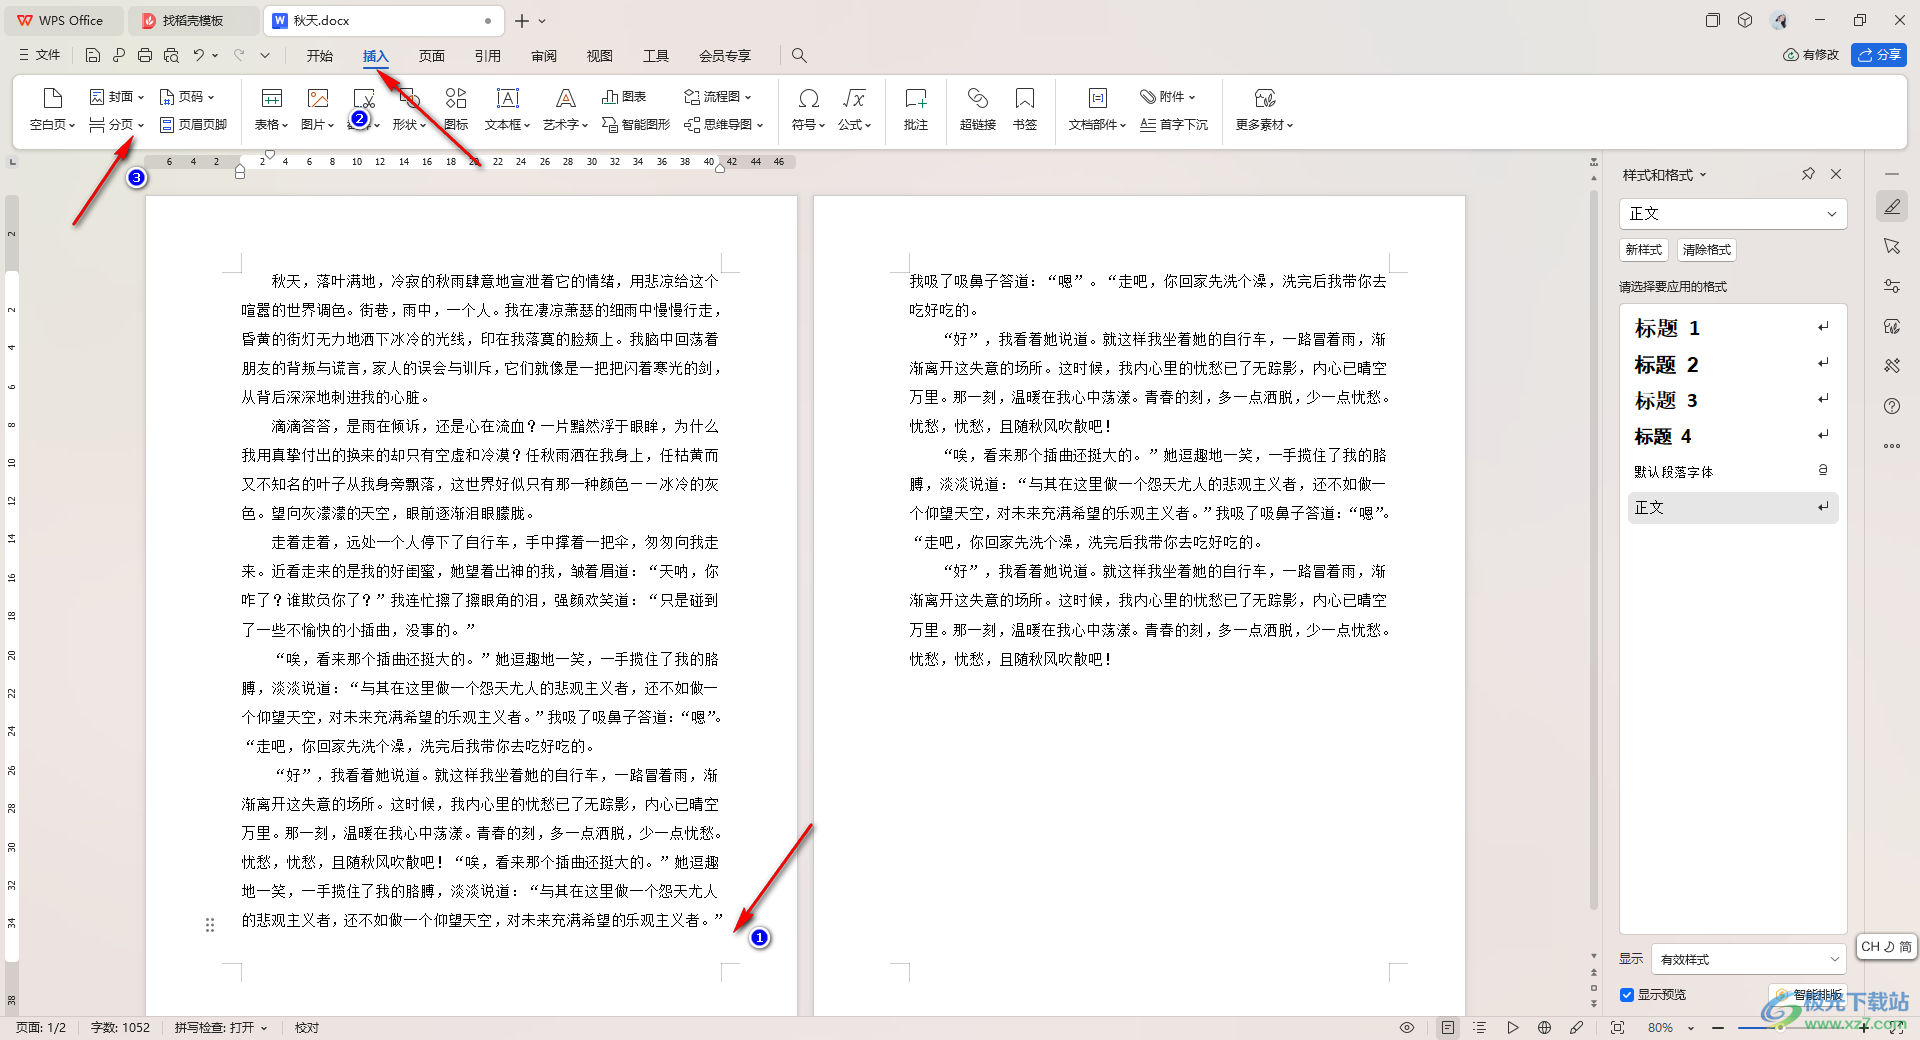Open the File (文件) menu
Image resolution: width=1920 pixels, height=1040 pixels.
pyautogui.click(x=40, y=56)
